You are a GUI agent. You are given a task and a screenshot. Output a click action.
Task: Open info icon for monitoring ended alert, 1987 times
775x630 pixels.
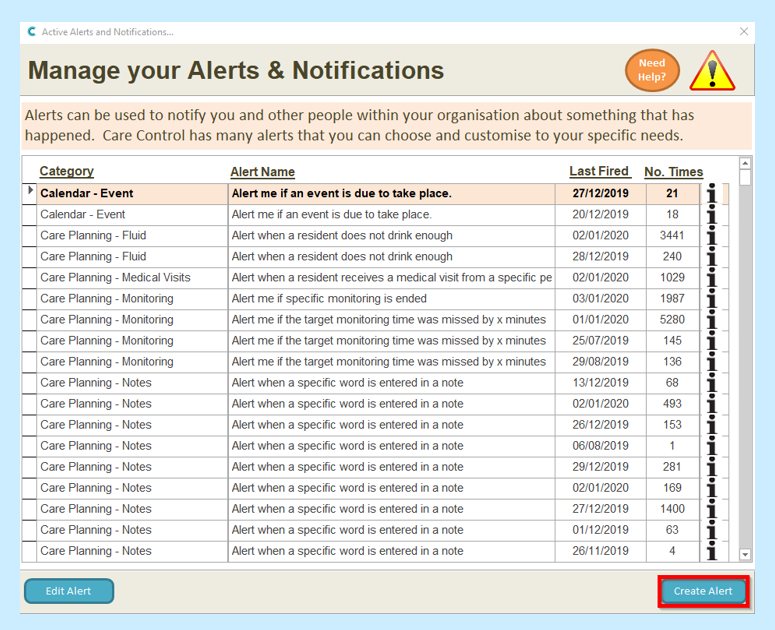tap(712, 299)
